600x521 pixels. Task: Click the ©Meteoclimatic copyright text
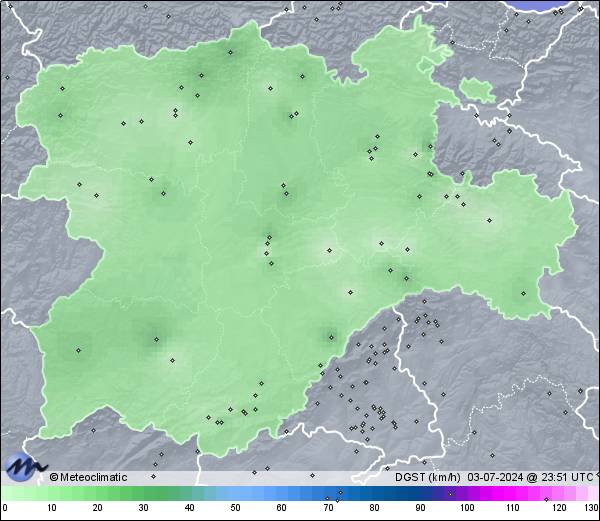(88, 477)
